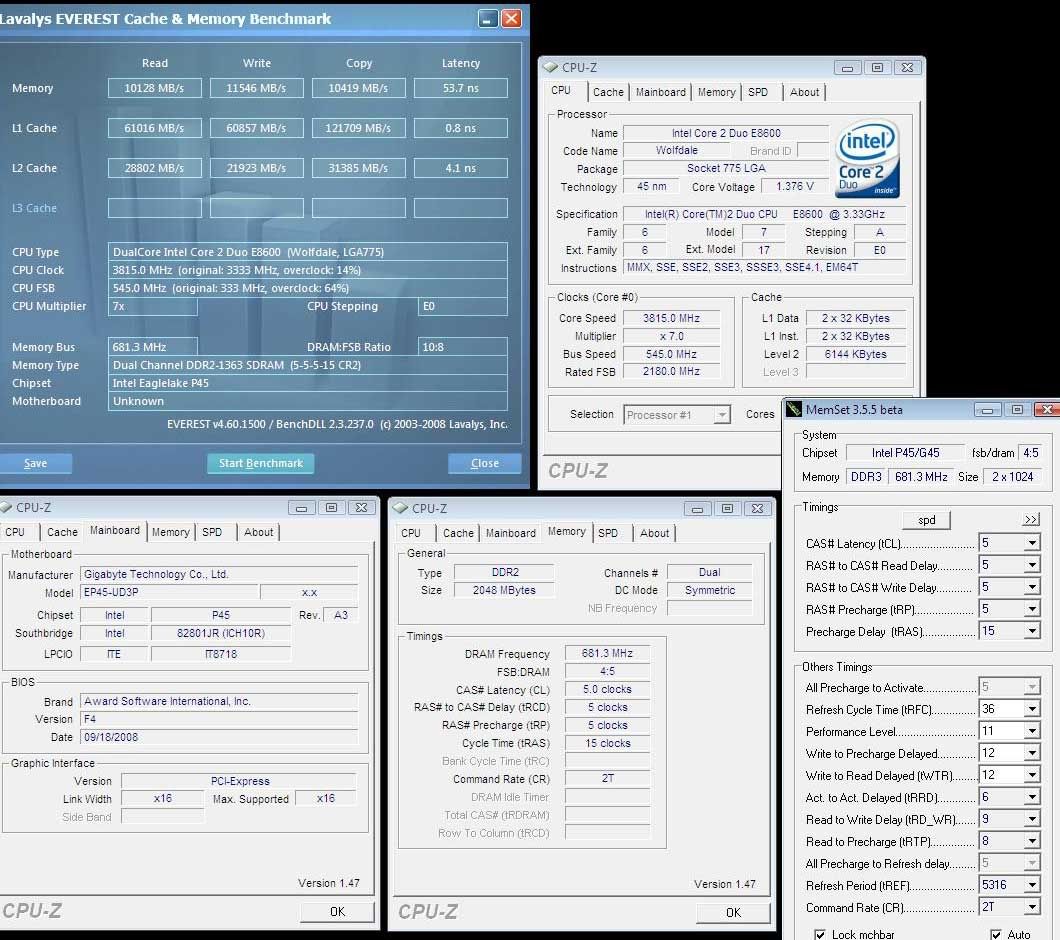Open the CAS# Latency (tCL) dropdown
This screenshot has height=940, width=1060.
1032,543
